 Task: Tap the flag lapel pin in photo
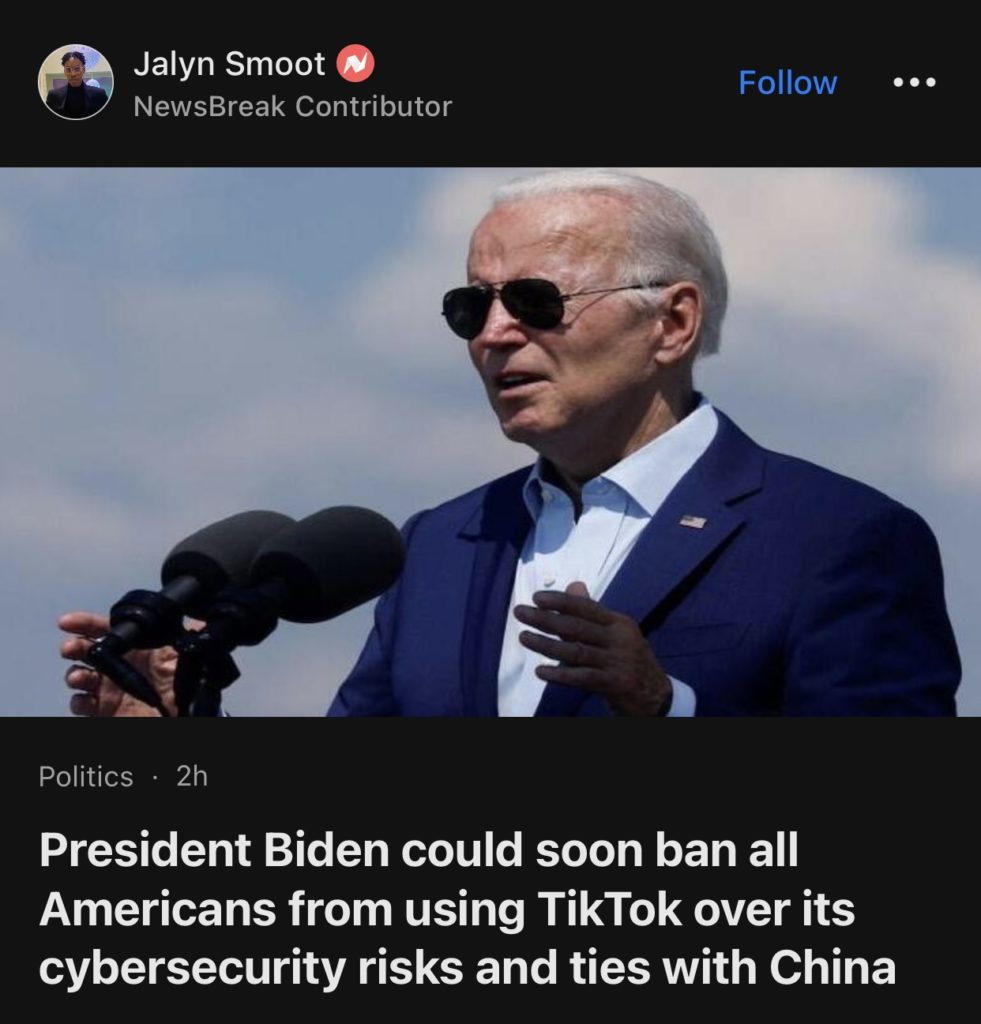coord(692,521)
